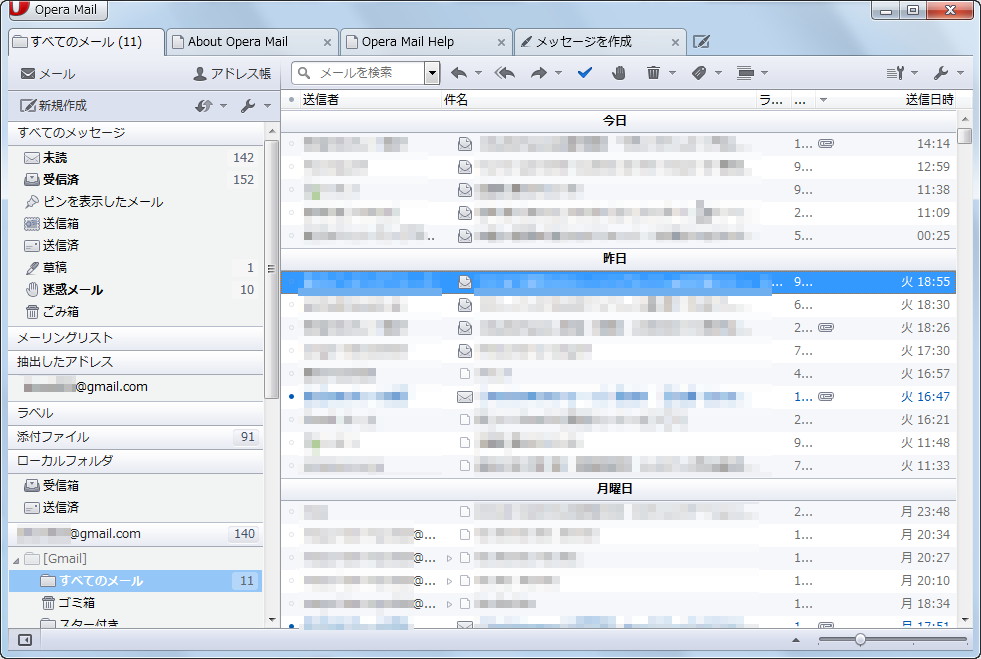
Task: Toggle read dot on 11:38 message
Action: pos(292,190)
